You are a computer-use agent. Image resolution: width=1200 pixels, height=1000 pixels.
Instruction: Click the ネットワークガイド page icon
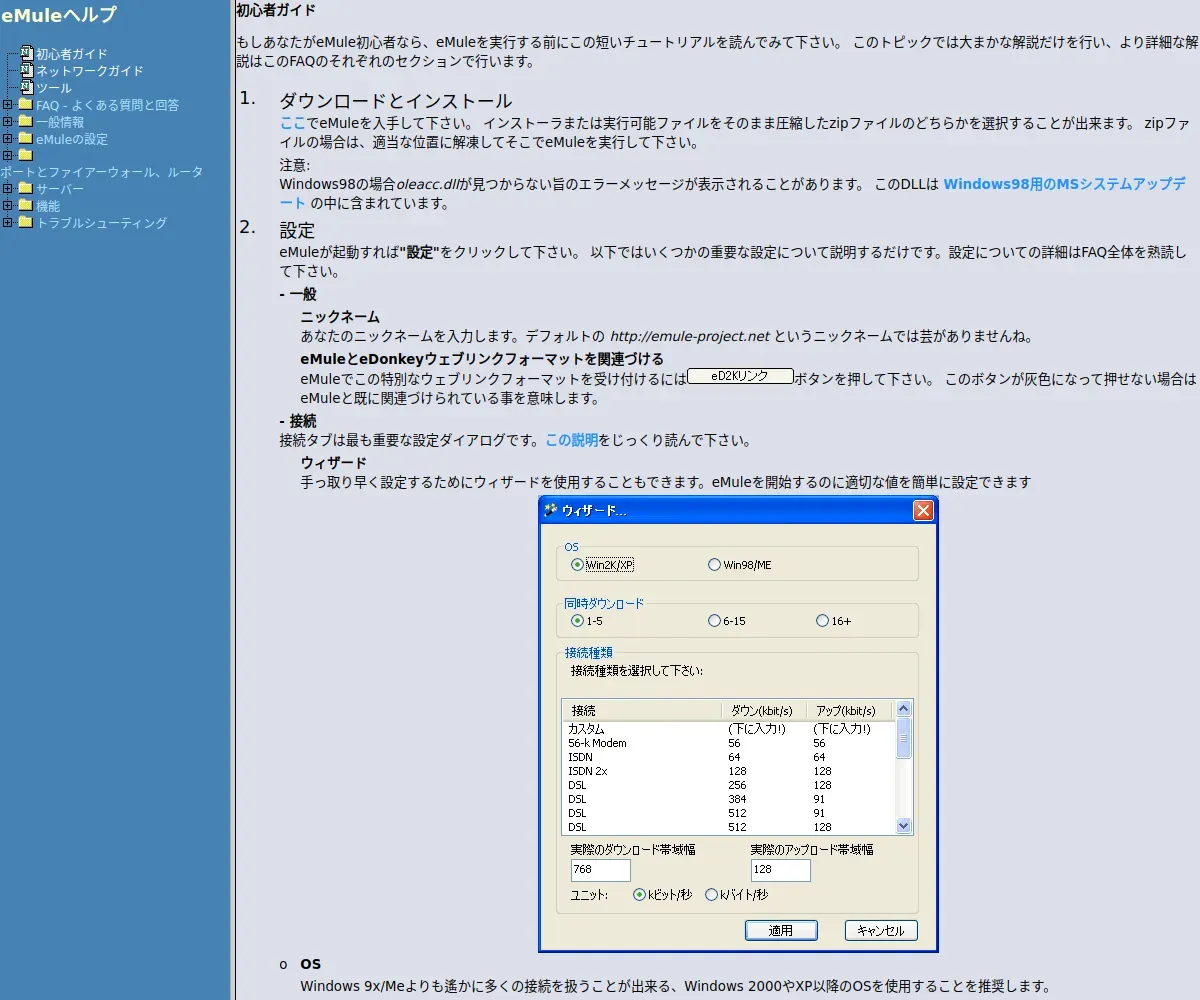pos(27,71)
